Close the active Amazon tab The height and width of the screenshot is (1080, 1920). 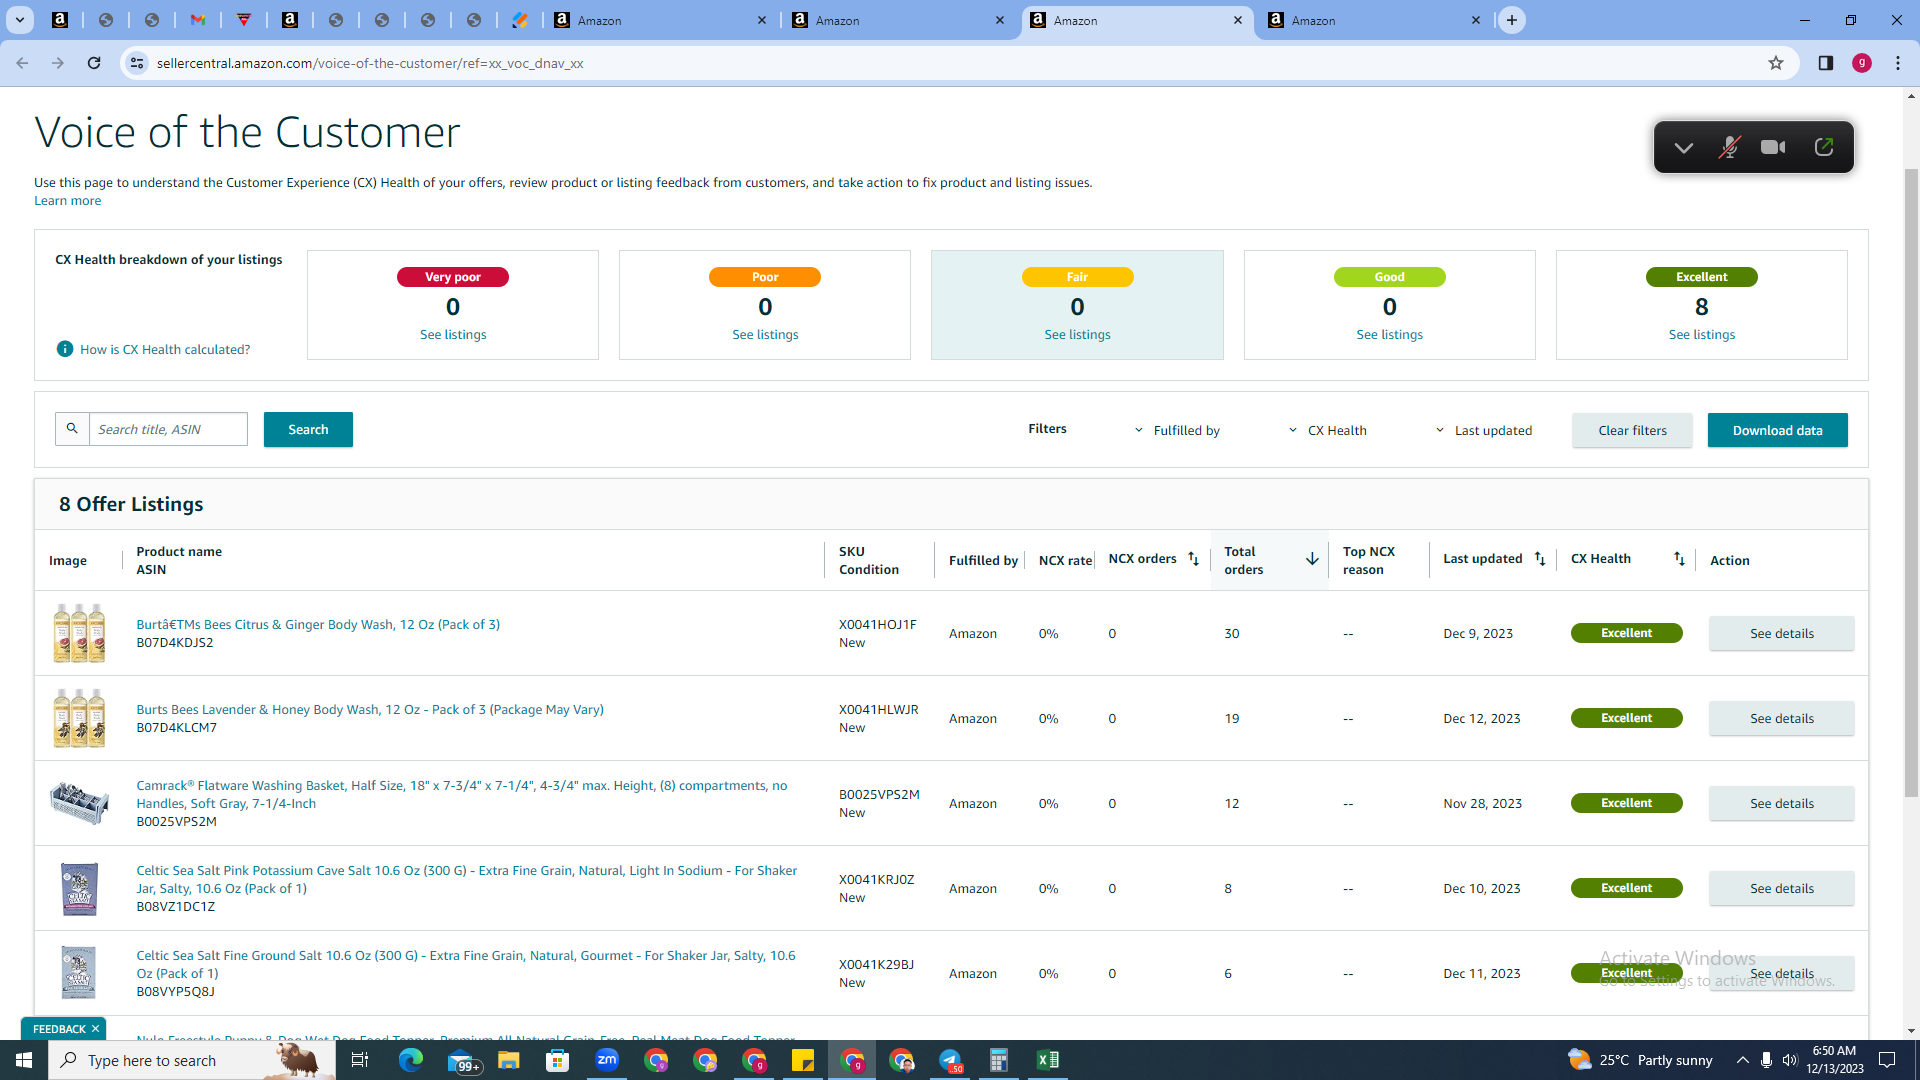coord(1238,20)
